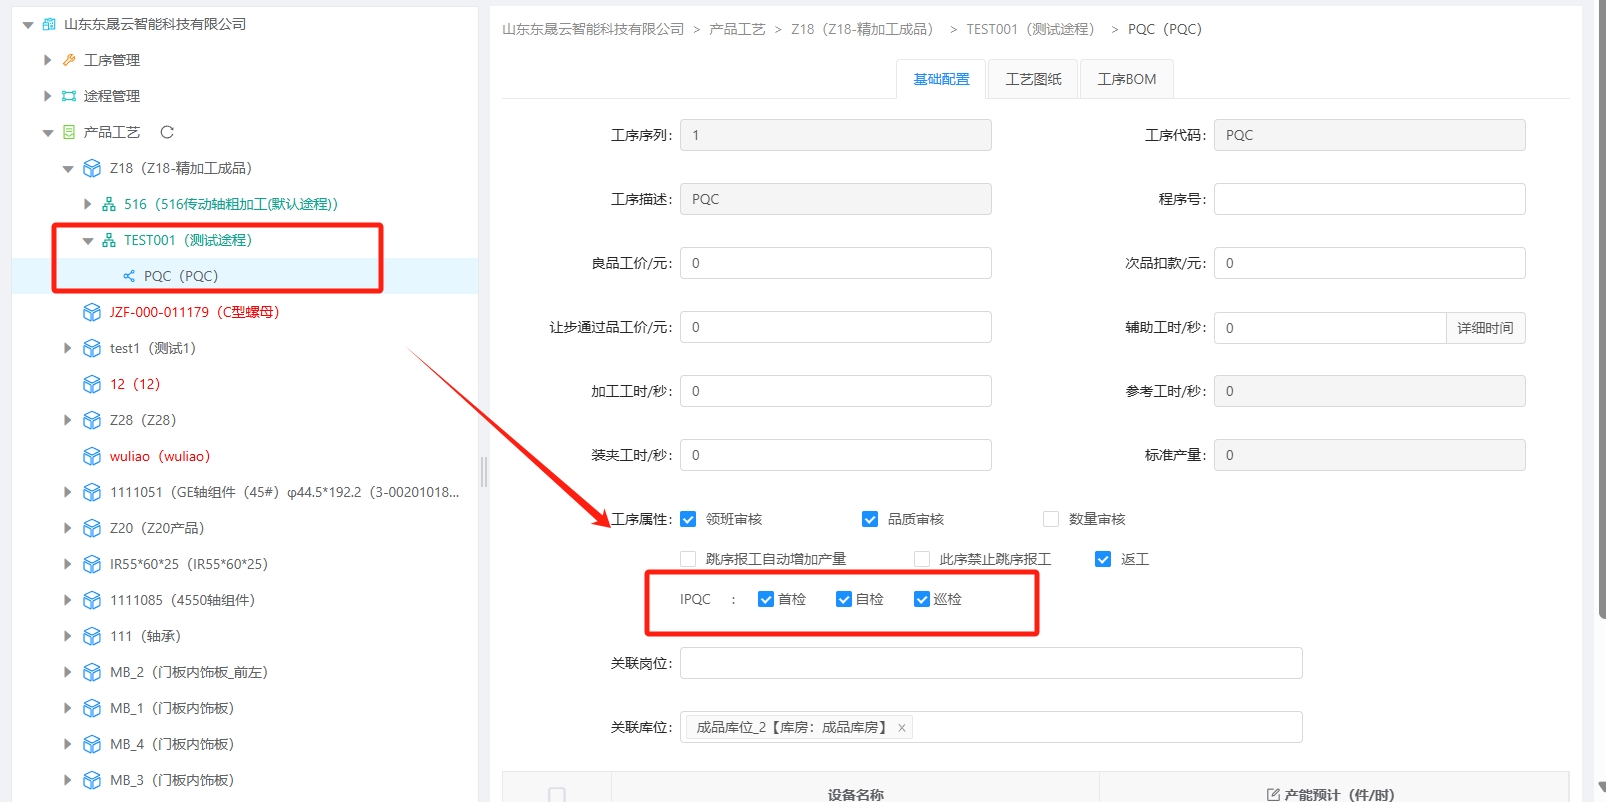Remove the 成品库位_2 tag with its x icon
Viewport: 1606px width, 802px height.
(902, 728)
